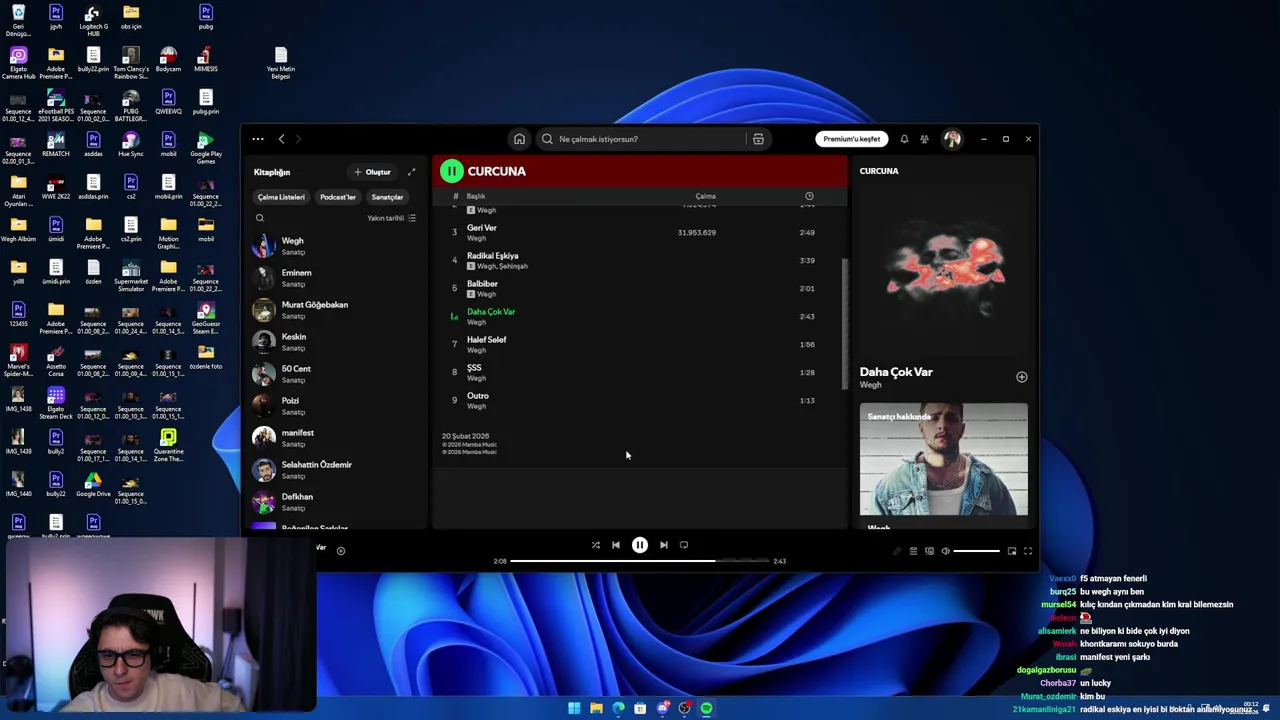The width and height of the screenshot is (1280, 720).
Task: Add Daha Çok Var to library (plus icon)
Action: pyautogui.click(x=1022, y=377)
